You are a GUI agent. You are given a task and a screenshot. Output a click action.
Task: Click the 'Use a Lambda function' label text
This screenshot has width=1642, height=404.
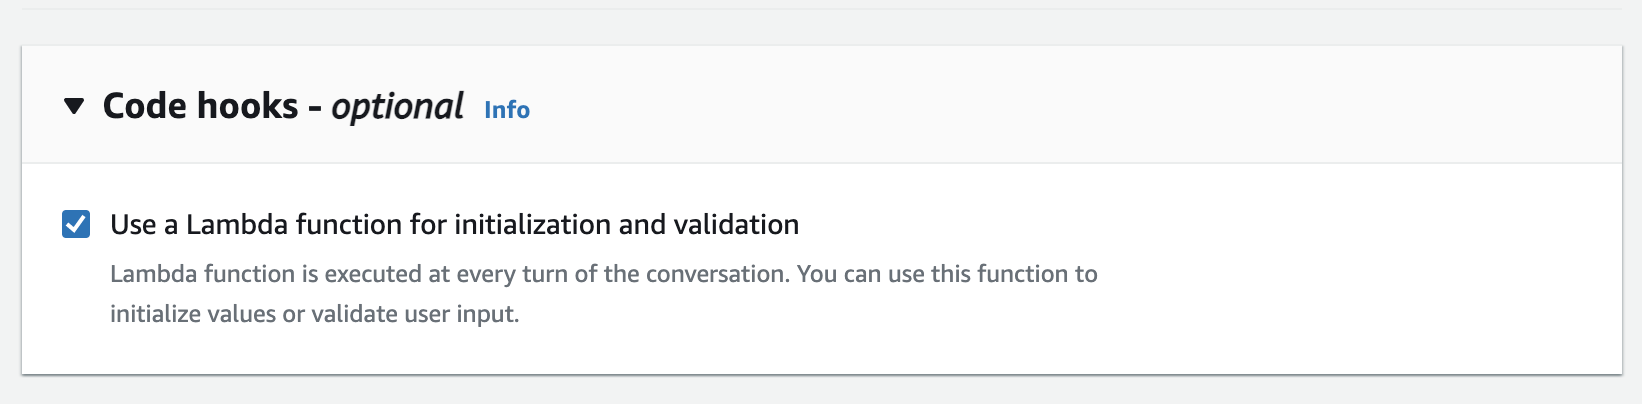[454, 224]
